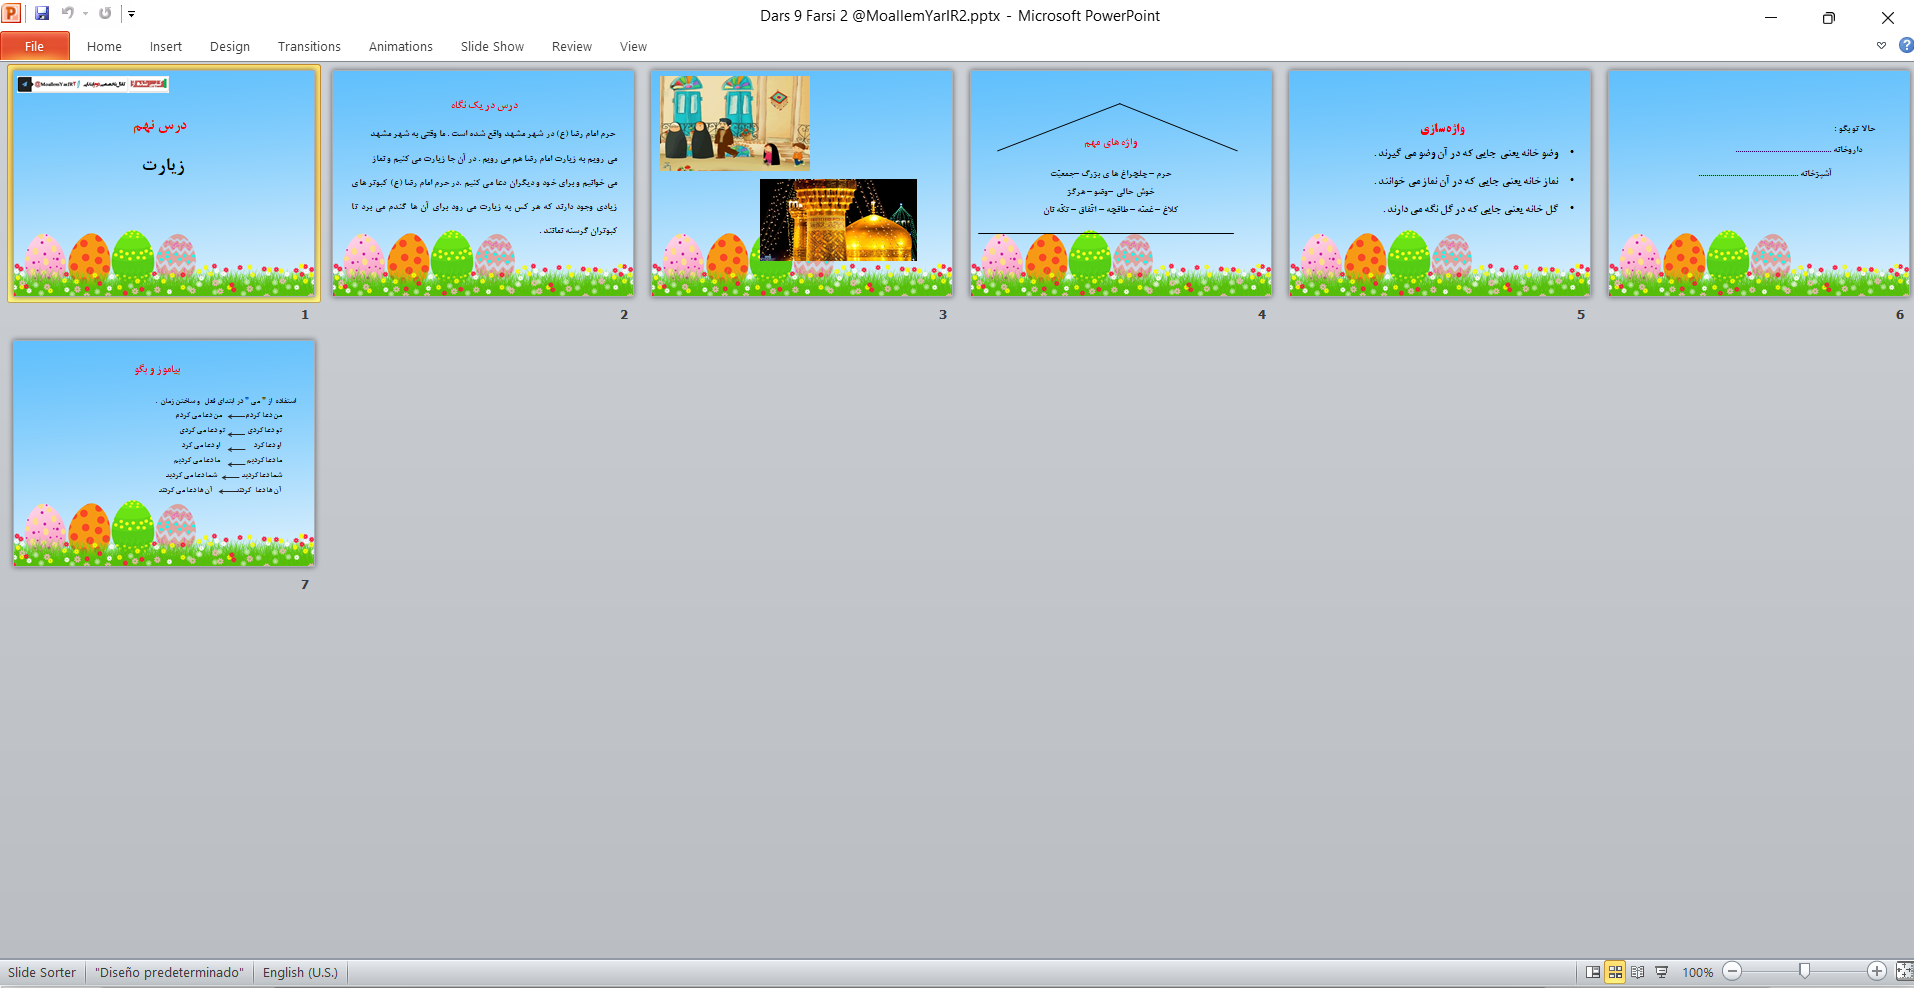This screenshot has height=988, width=1914.
Task: Open the Undo history dropdown arrow
Action: [85, 14]
